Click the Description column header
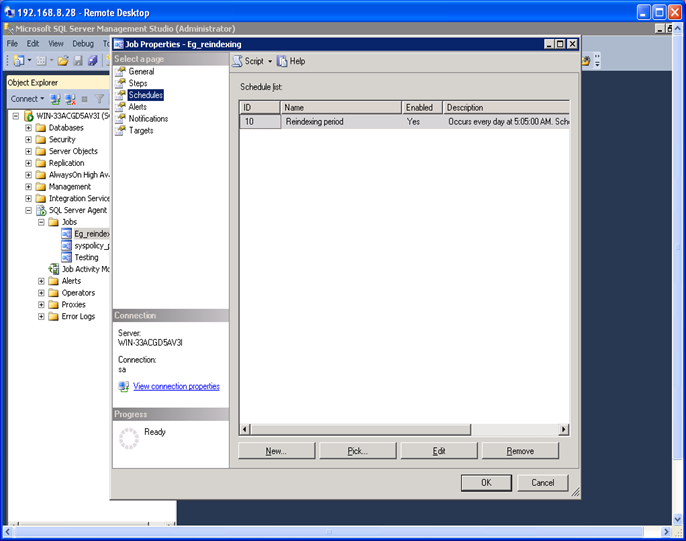This screenshot has width=686, height=541. pyautogui.click(x=506, y=108)
